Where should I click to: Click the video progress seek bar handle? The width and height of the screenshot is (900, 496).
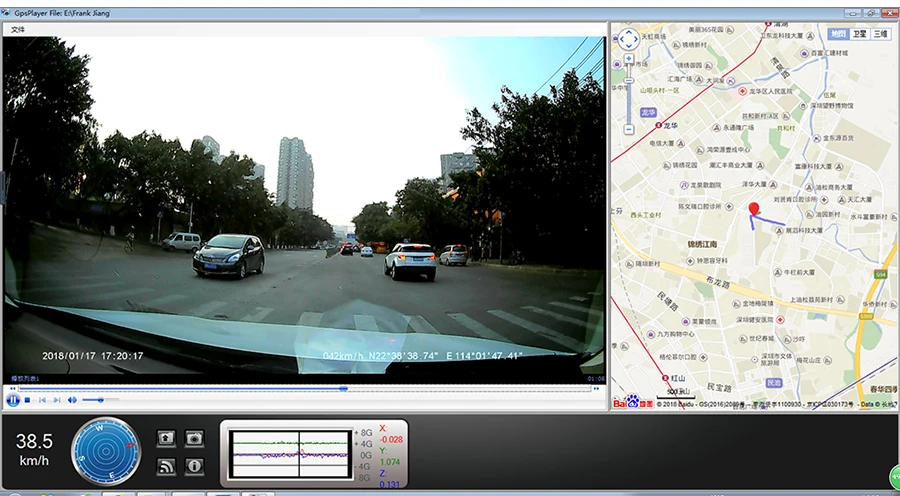point(343,389)
